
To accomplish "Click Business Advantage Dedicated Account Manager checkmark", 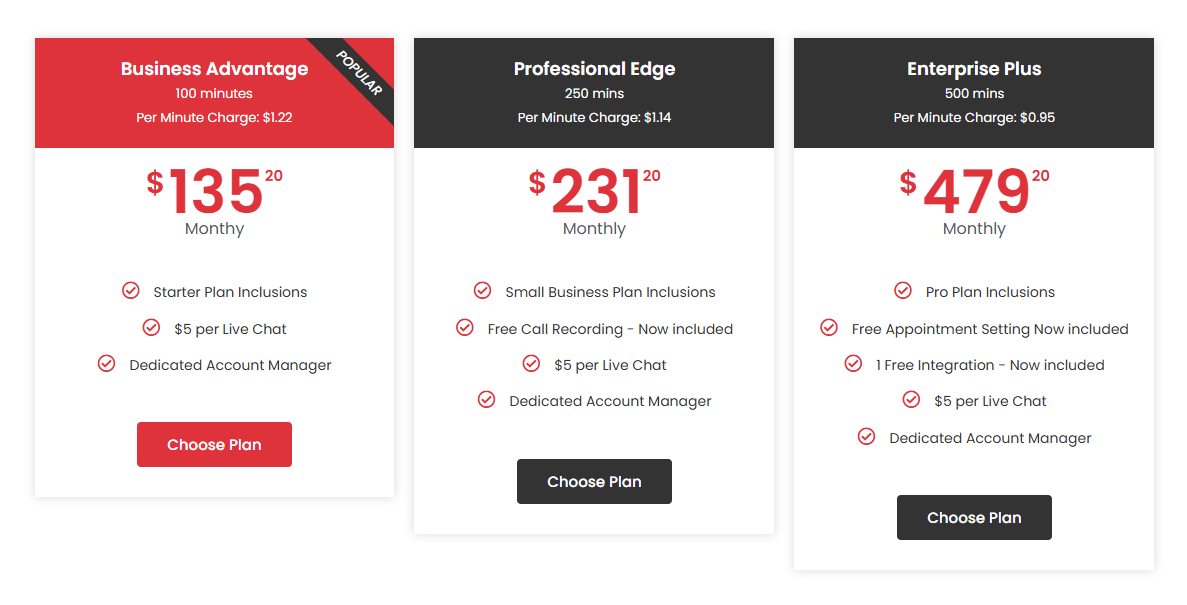I will (107, 364).
